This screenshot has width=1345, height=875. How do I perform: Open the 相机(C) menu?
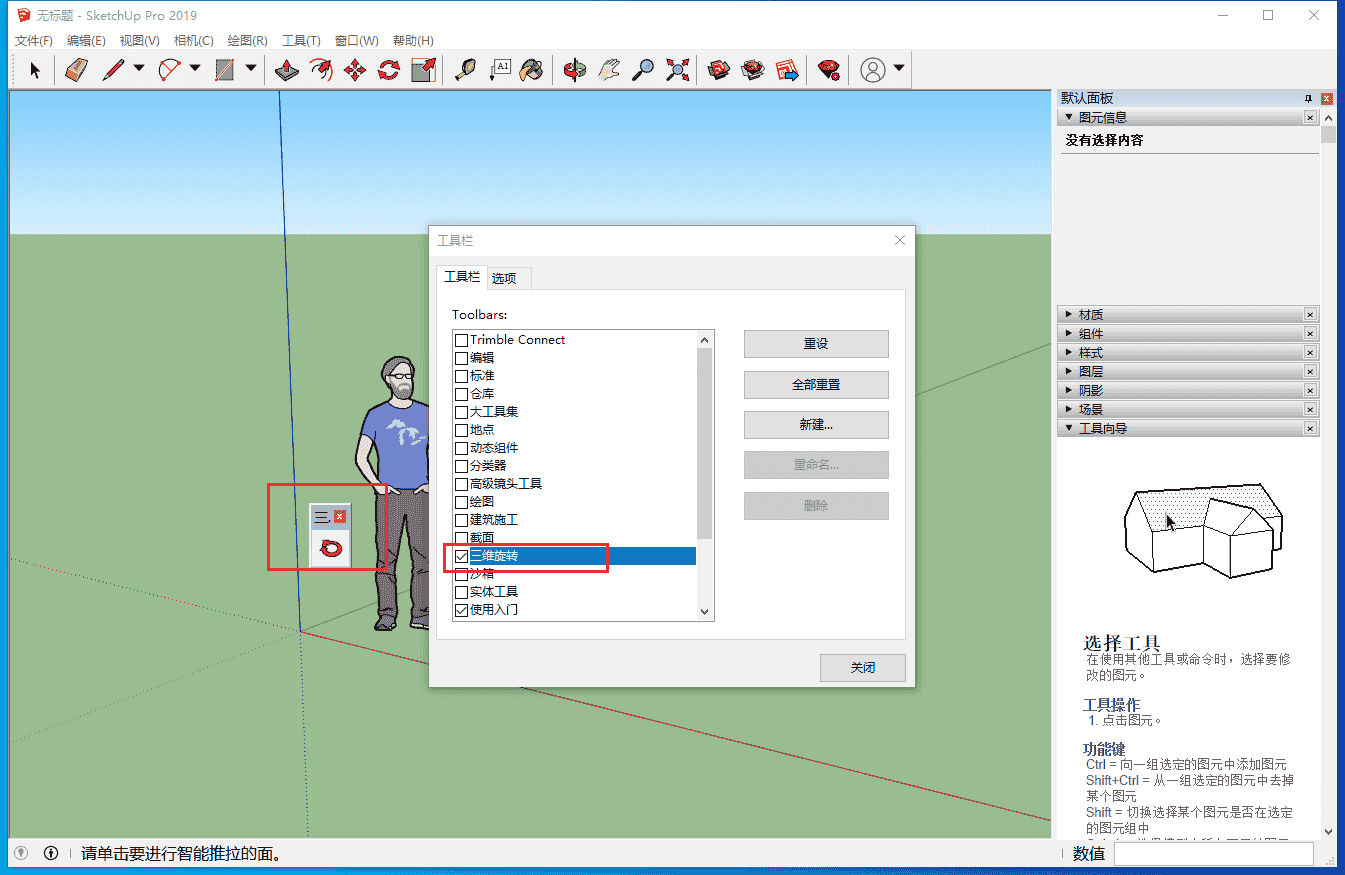(194, 41)
